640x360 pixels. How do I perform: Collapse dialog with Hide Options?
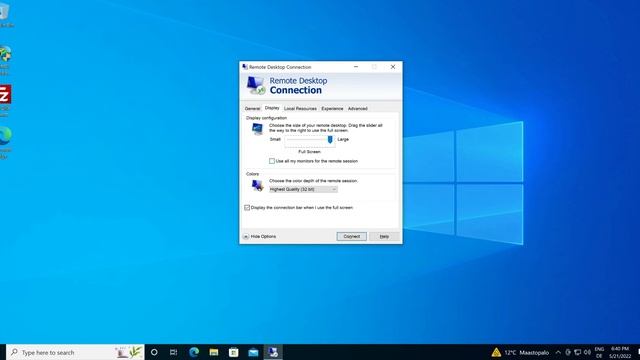260,236
